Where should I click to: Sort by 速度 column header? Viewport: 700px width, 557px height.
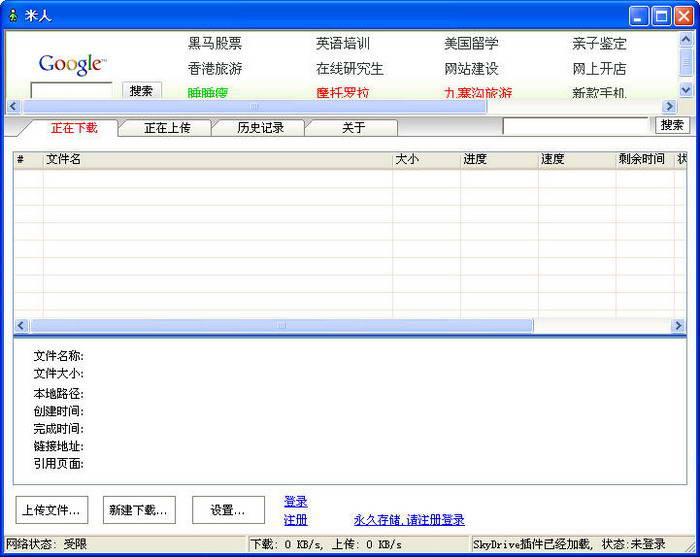577,159
